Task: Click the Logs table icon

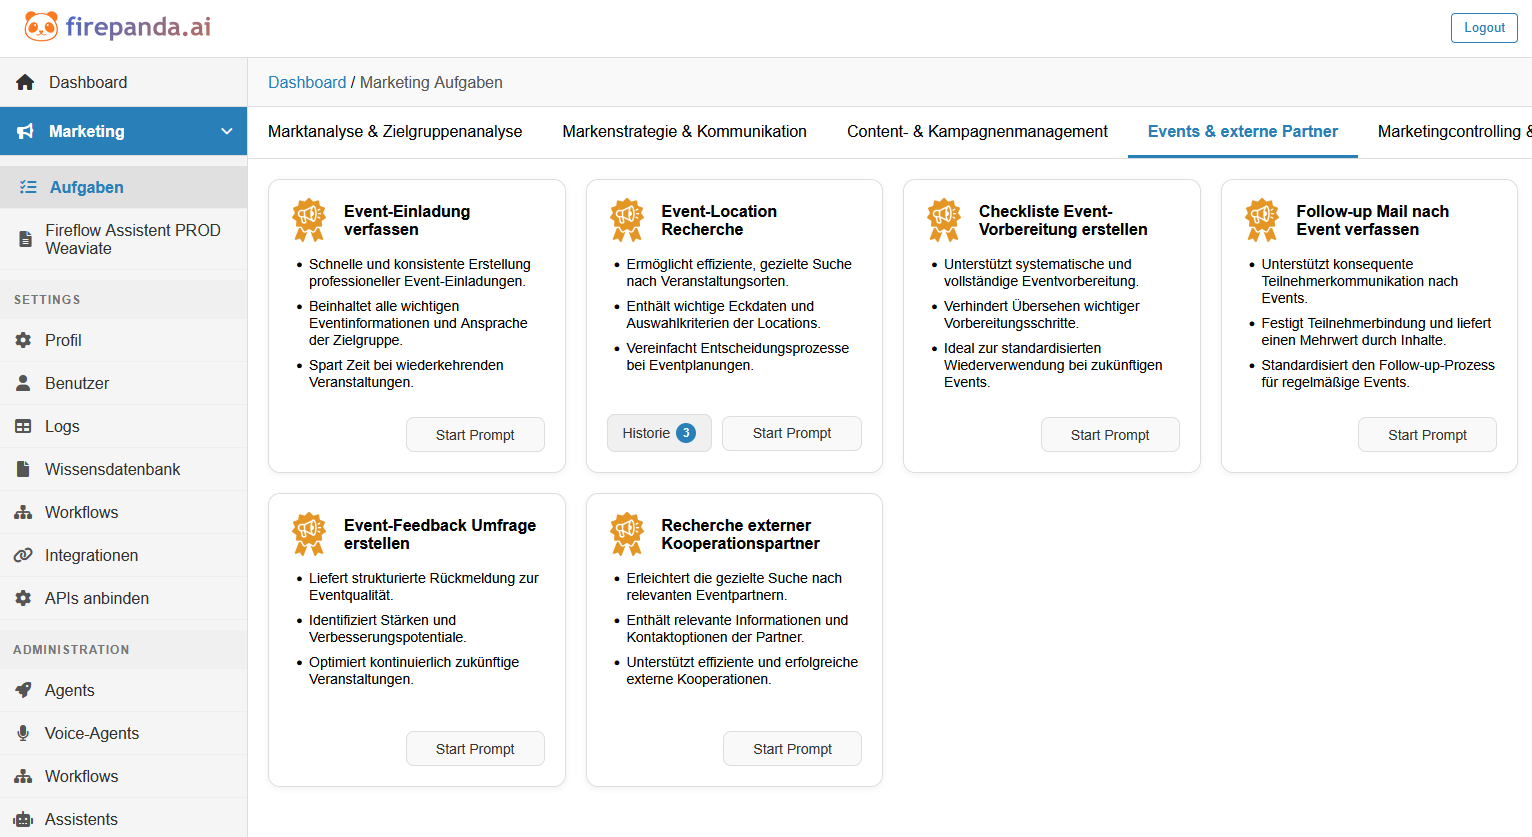Action: pos(23,426)
